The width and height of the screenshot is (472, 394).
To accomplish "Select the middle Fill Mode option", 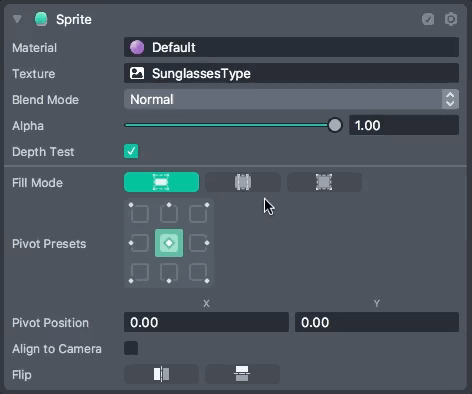I will click(x=243, y=182).
